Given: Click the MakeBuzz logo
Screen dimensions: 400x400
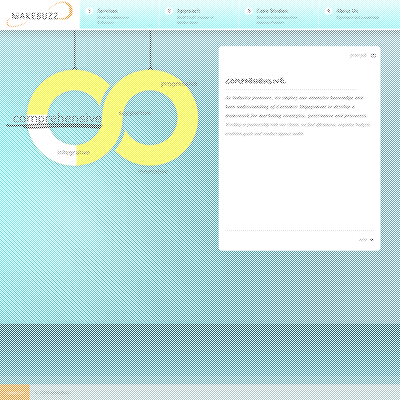Looking at the screenshot, I should pos(39,15).
